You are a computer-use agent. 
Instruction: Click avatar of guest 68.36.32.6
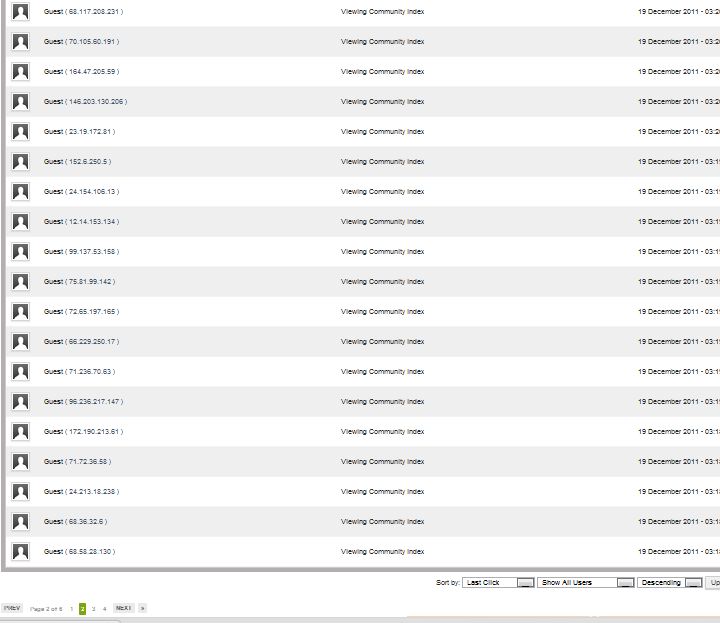pyautogui.click(x=20, y=522)
